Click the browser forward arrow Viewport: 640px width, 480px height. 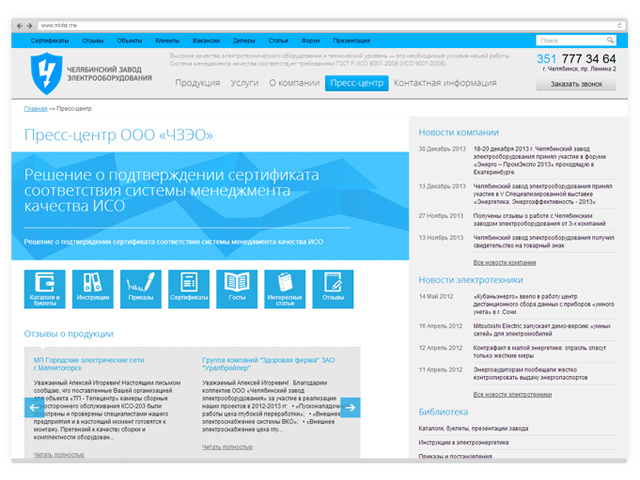(29, 26)
